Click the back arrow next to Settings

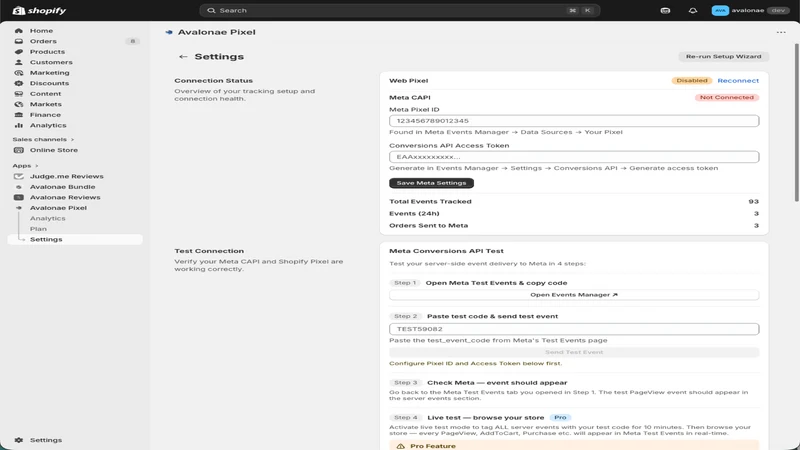point(183,57)
